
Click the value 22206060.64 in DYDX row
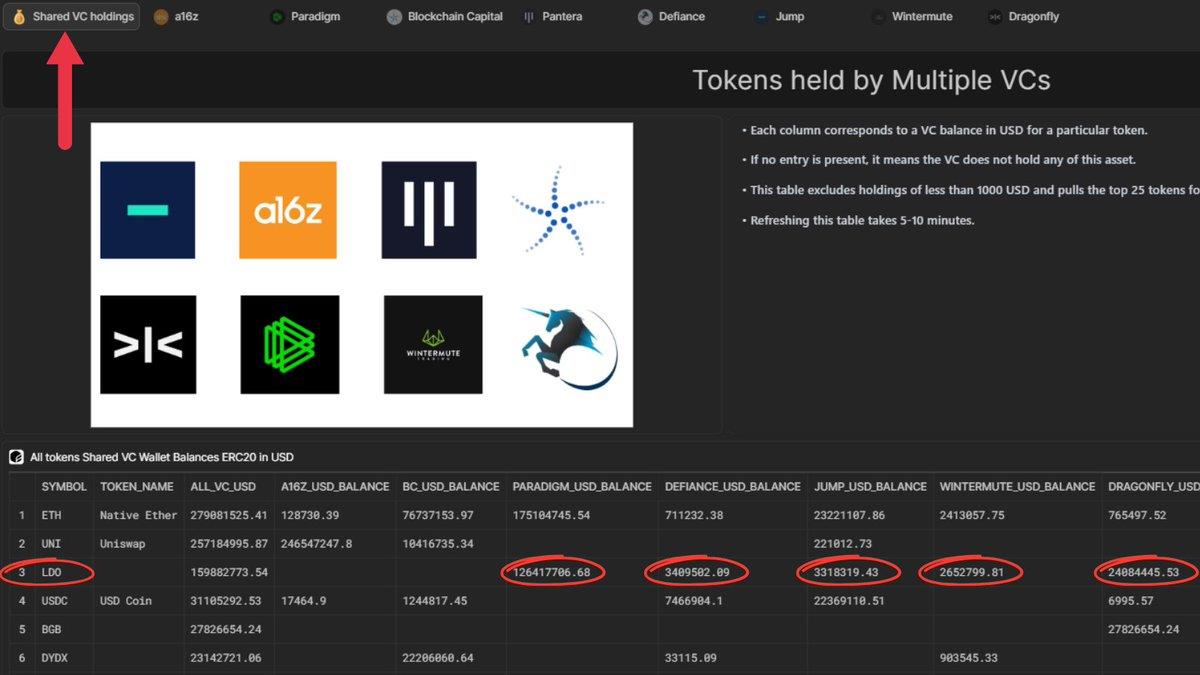[x=437, y=657]
